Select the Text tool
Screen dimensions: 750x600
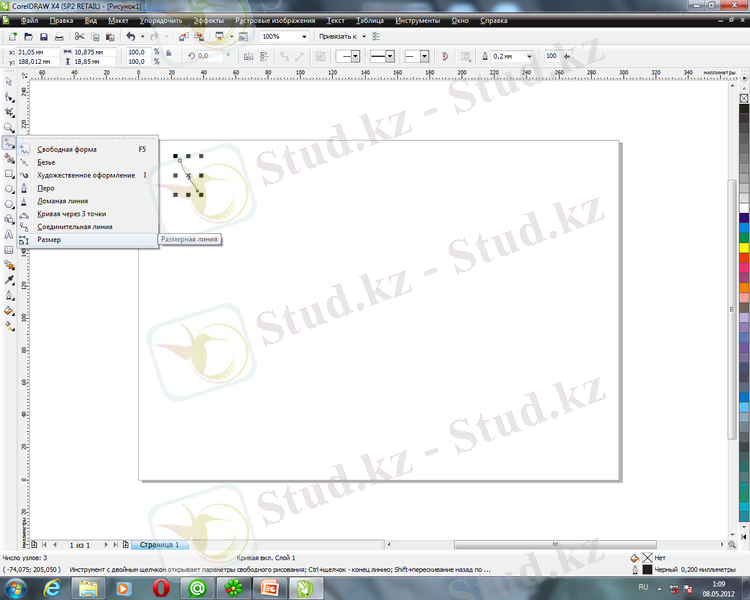click(x=9, y=234)
